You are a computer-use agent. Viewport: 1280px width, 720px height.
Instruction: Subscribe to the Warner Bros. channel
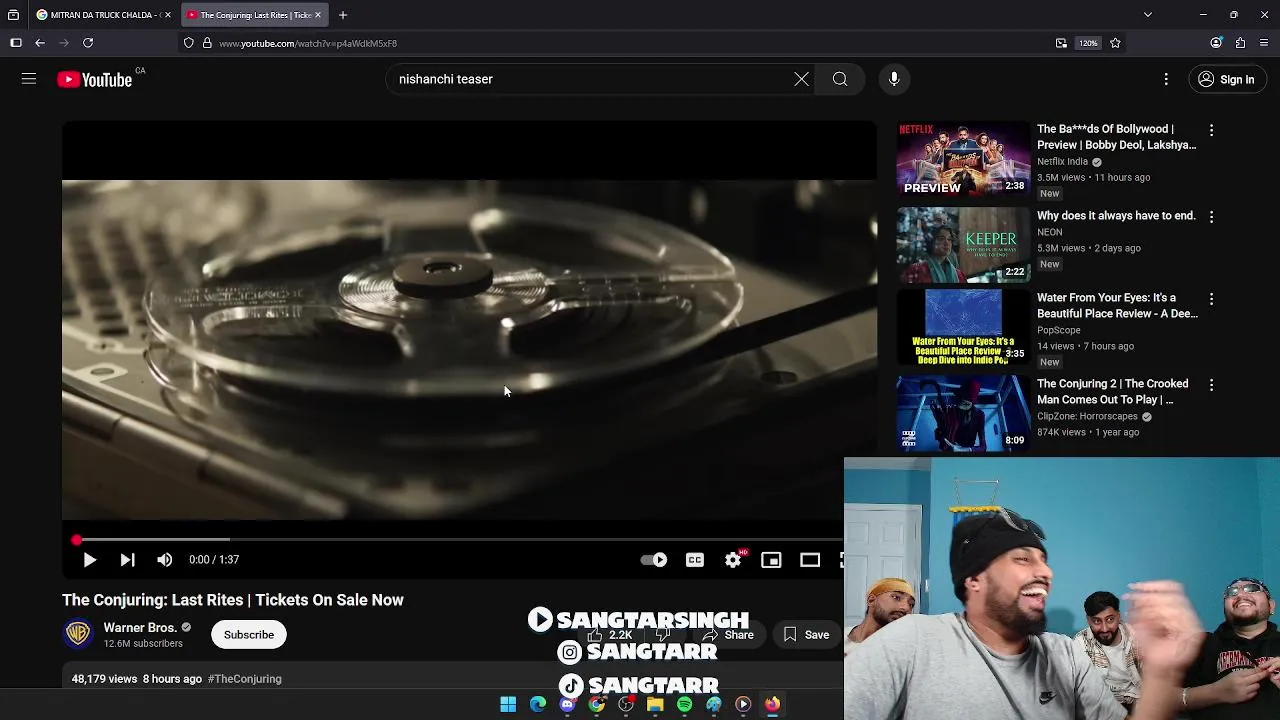[x=249, y=634]
